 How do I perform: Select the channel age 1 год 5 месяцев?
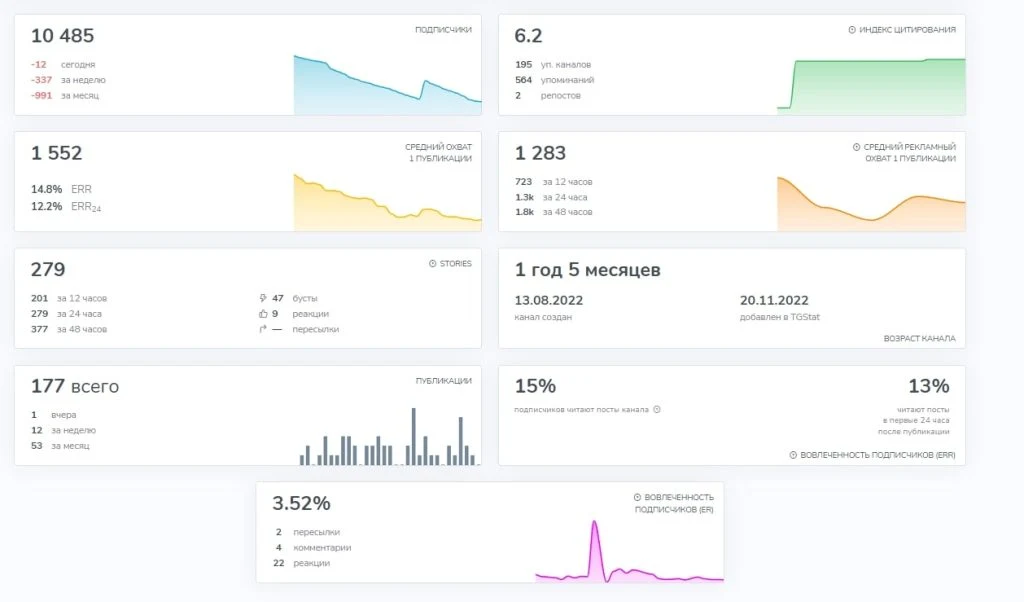click(588, 270)
